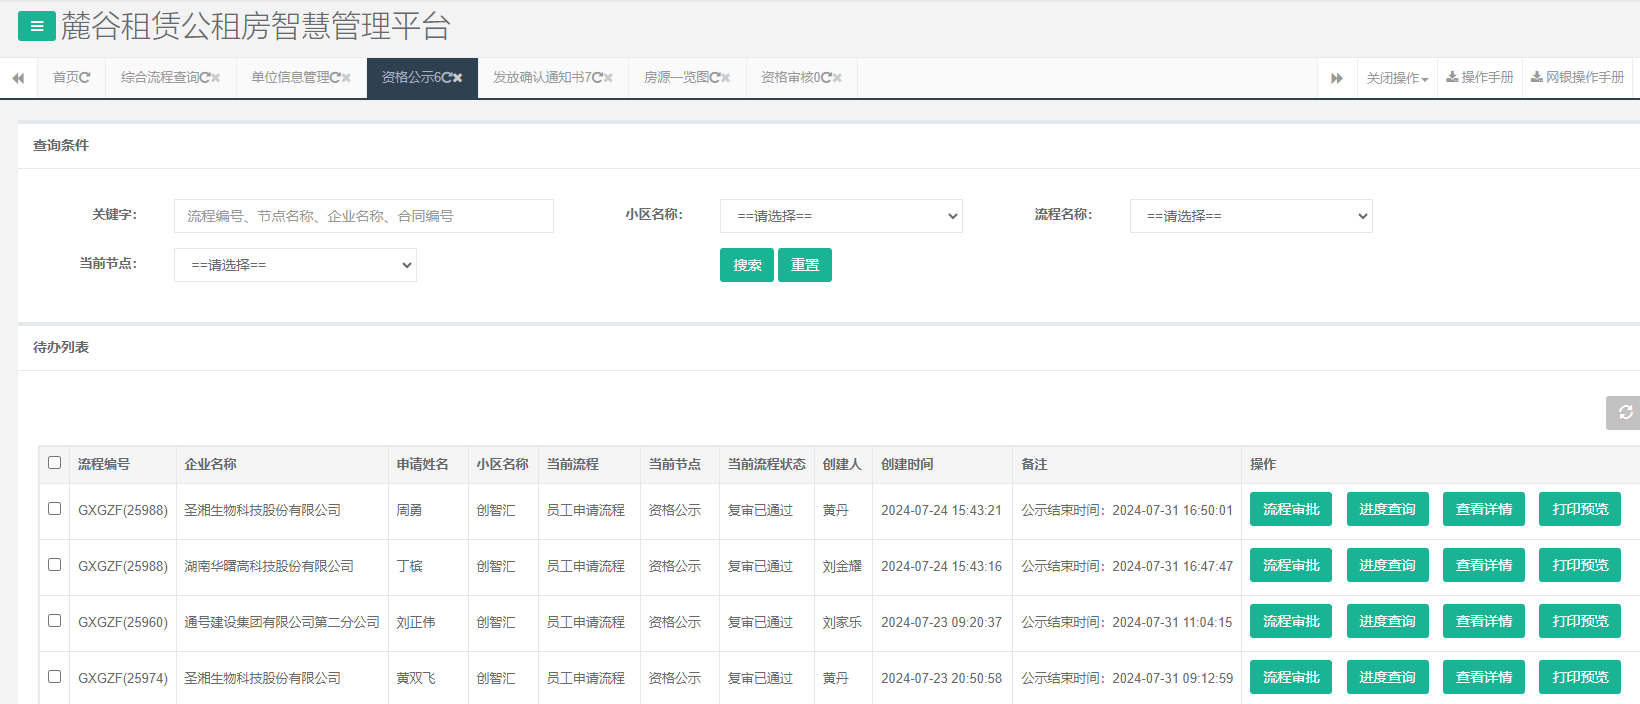This screenshot has width=1640, height=704.
Task: Close the 综合流程查询 tab via its X
Action: click(216, 78)
